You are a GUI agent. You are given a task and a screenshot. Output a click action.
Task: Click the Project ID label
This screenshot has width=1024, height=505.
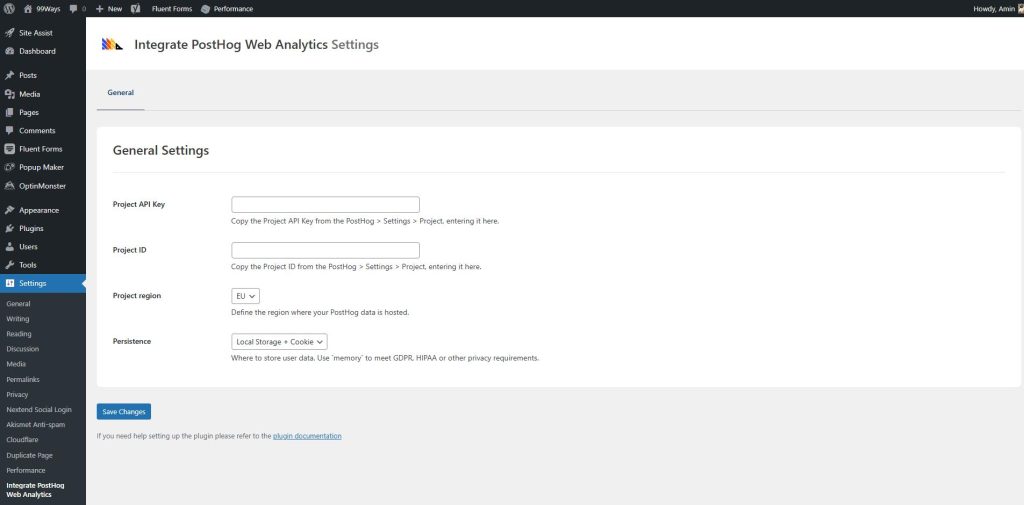click(129, 250)
